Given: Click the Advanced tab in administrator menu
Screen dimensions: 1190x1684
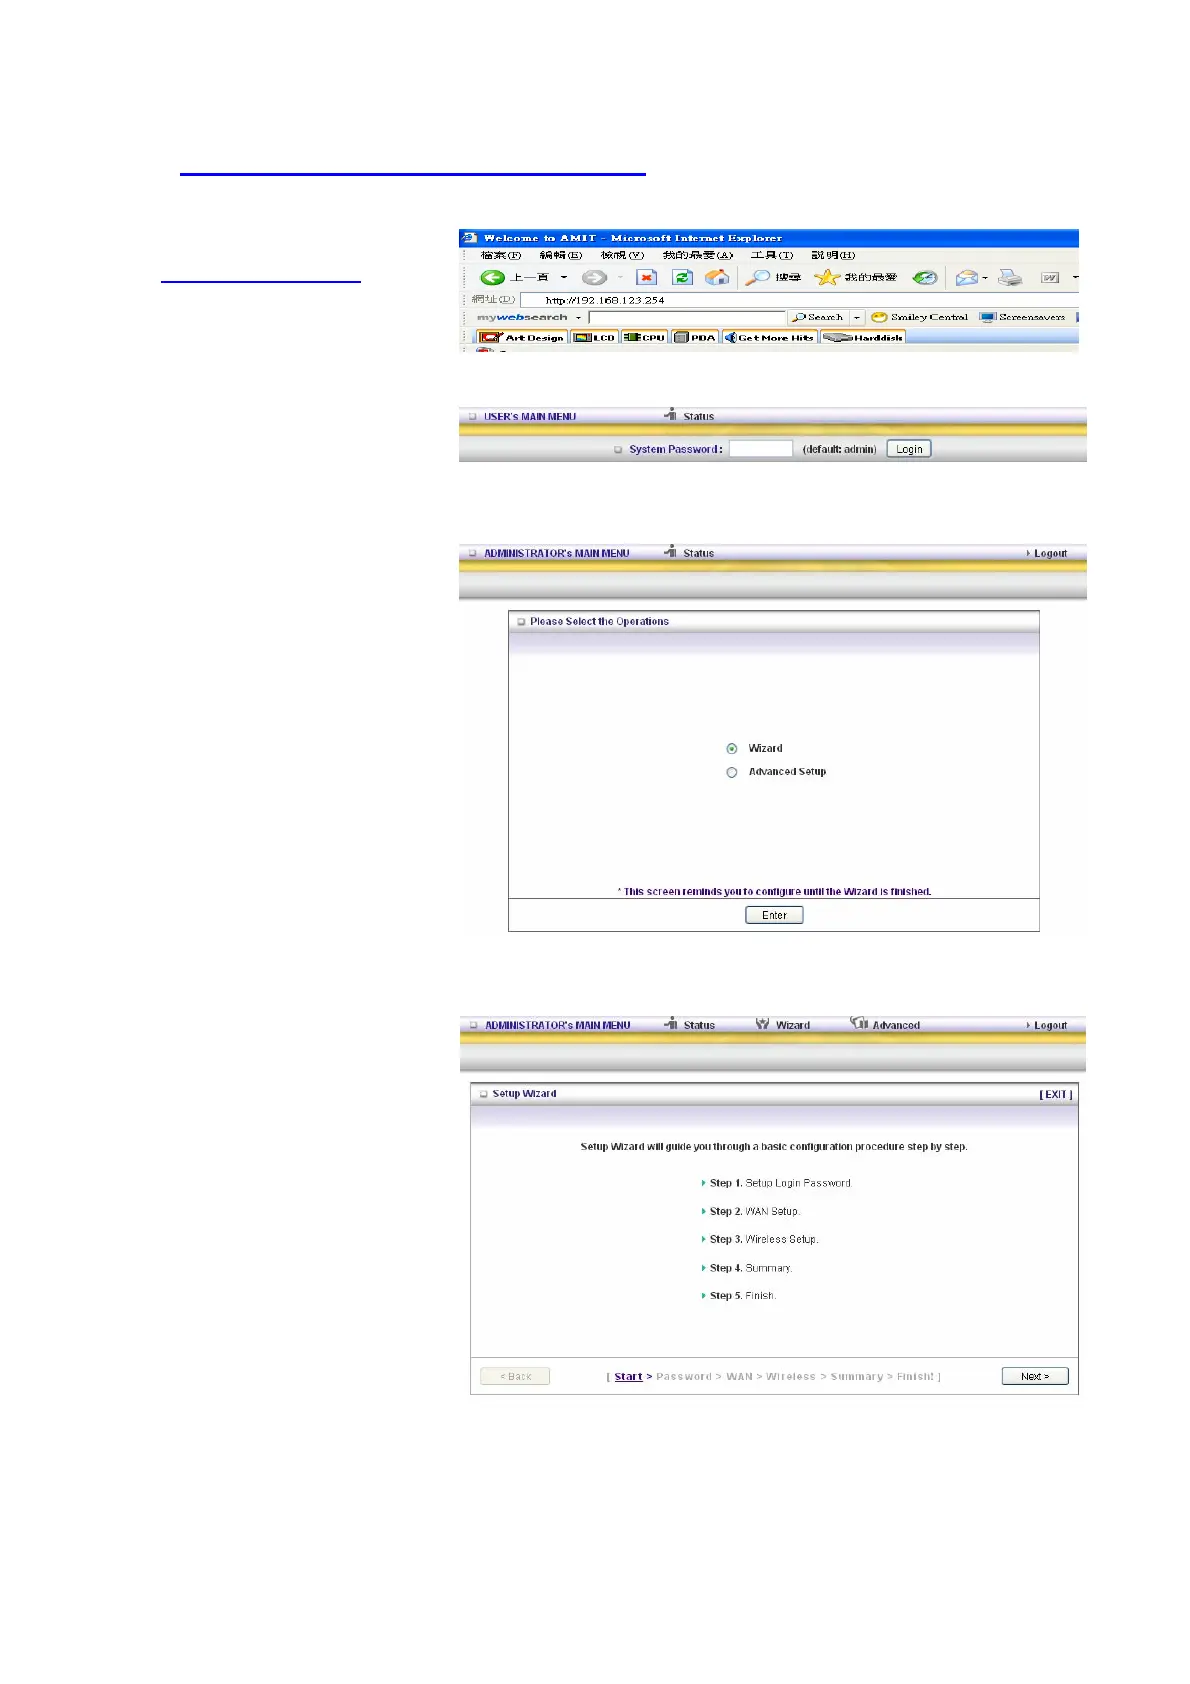Looking at the screenshot, I should [x=885, y=1024].
